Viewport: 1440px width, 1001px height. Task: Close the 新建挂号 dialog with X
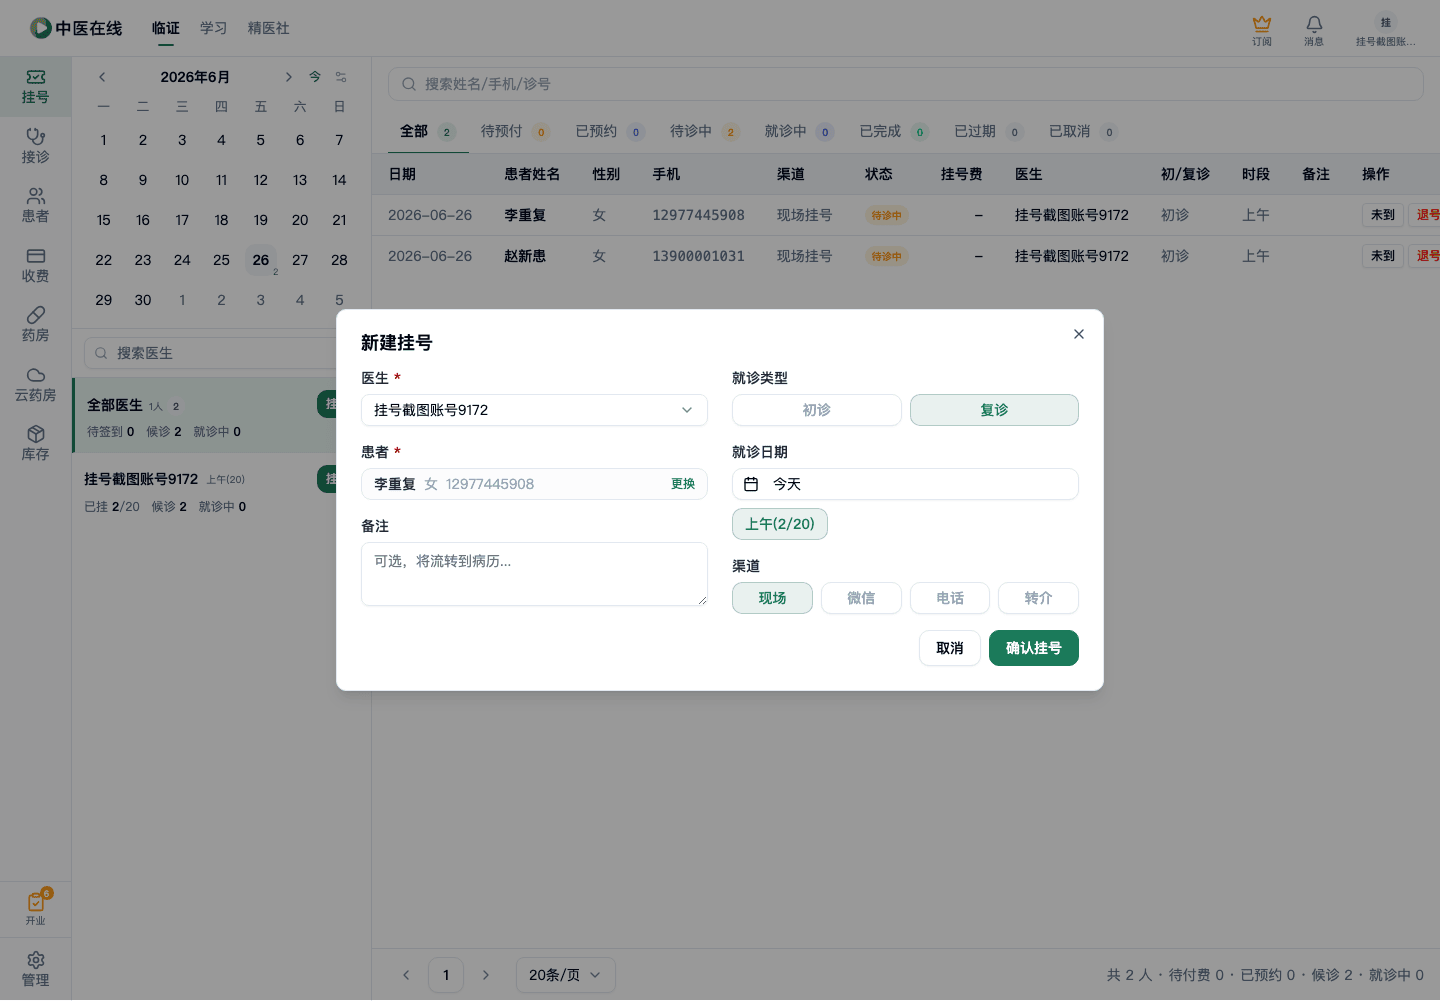point(1078,334)
